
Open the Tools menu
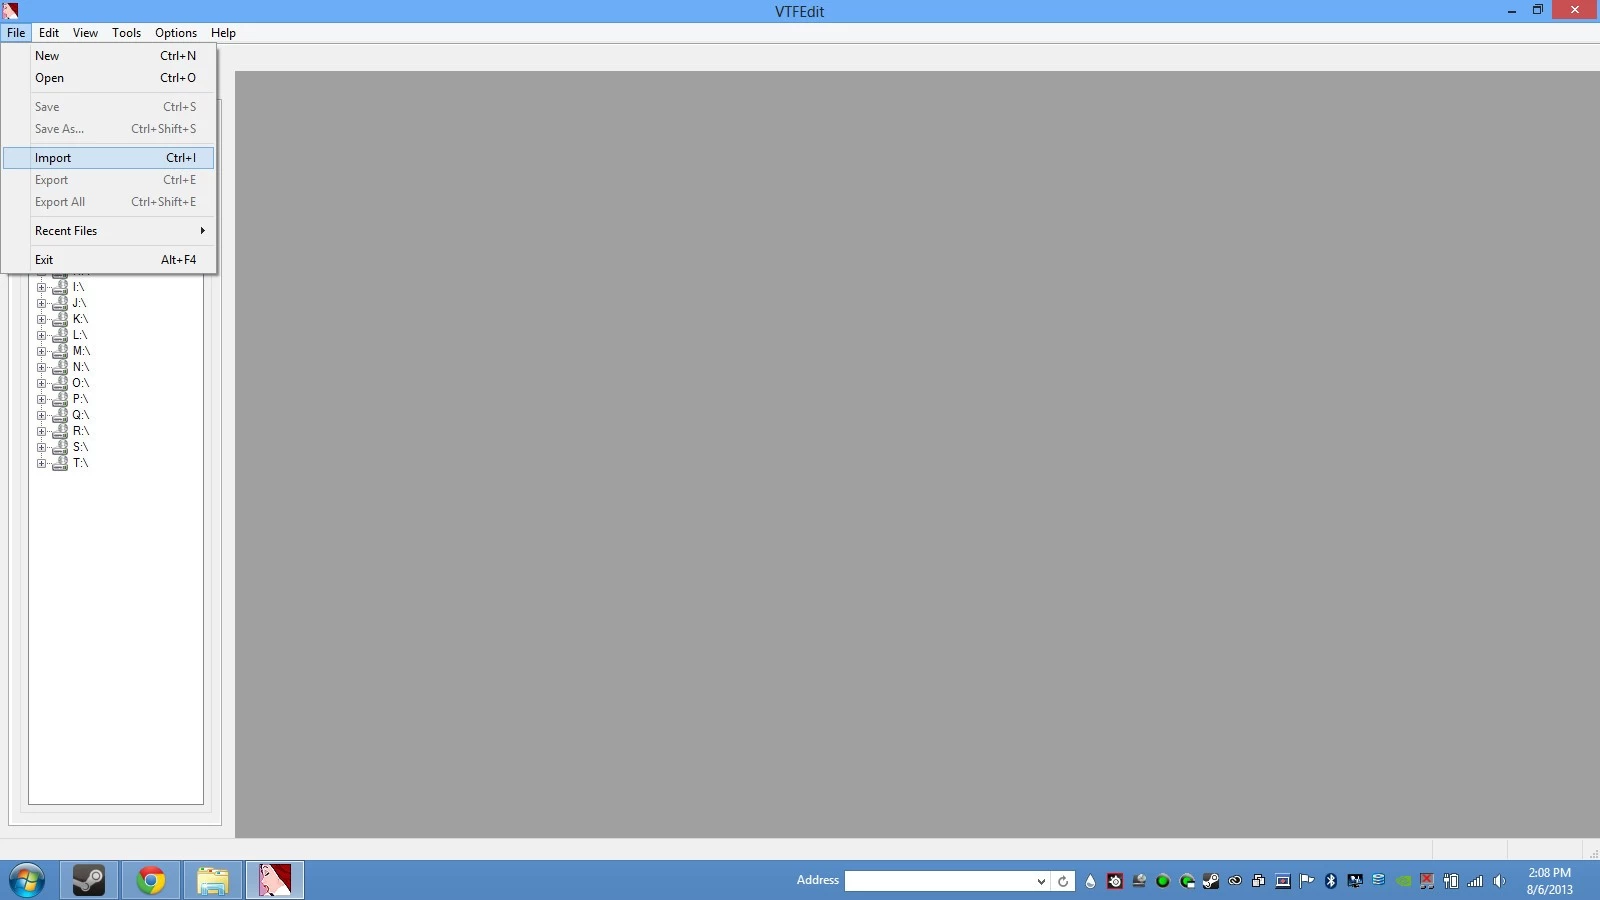[x=126, y=33]
